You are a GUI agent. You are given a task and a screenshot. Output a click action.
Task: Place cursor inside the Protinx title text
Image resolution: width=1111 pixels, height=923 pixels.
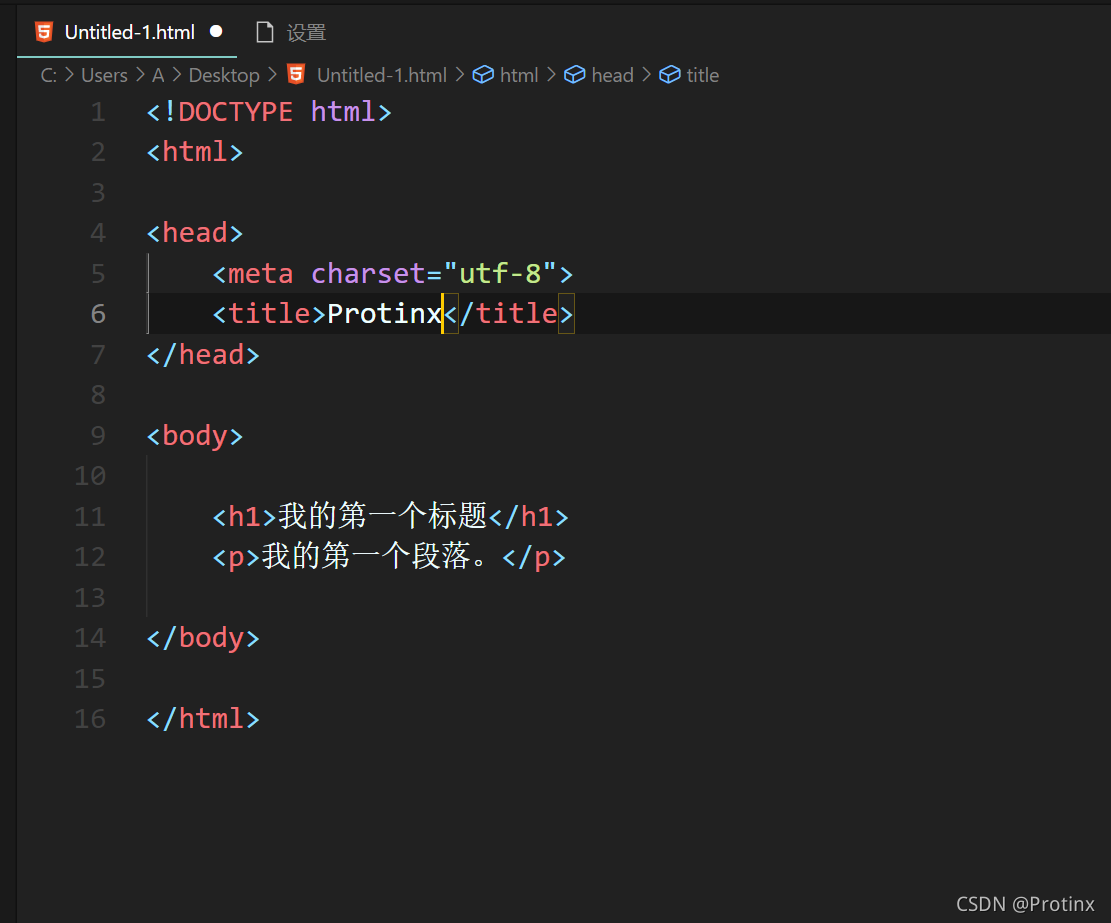[383, 313]
